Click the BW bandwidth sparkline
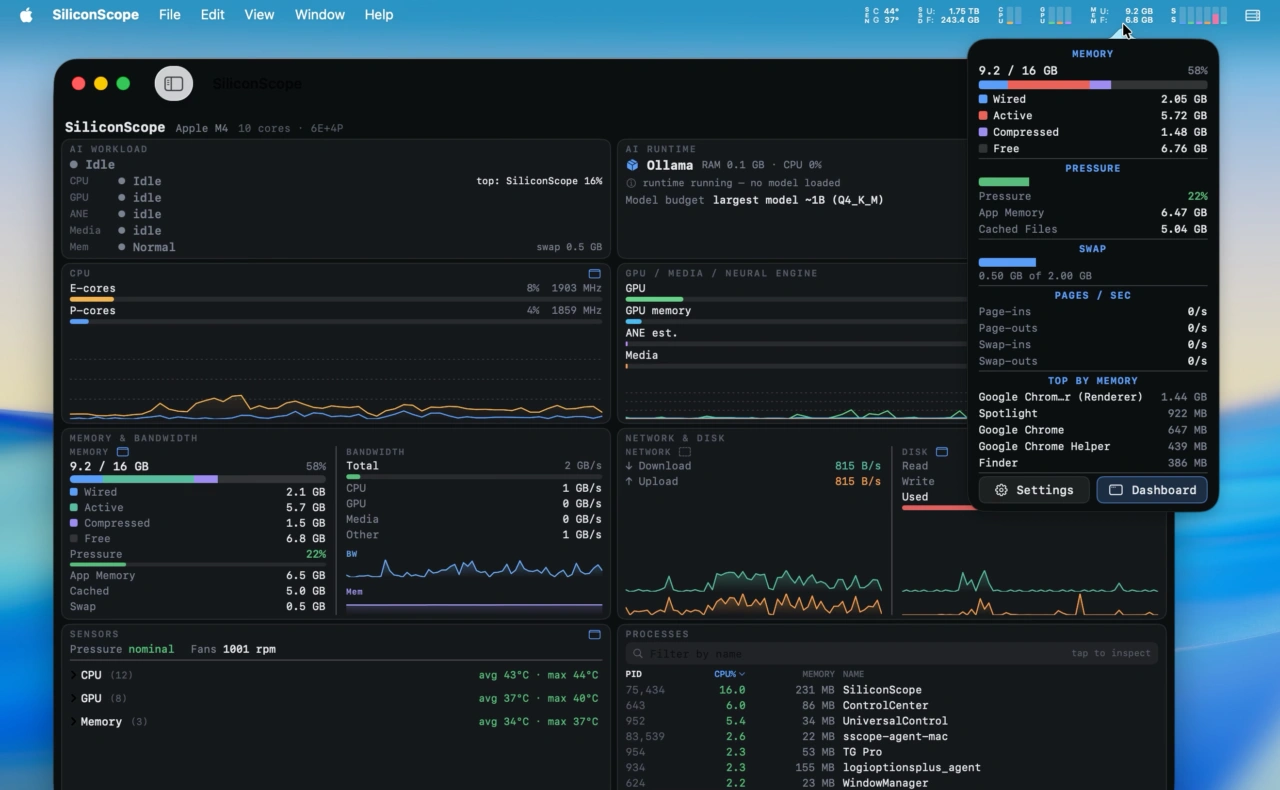Screen dimensions: 1280x790 tap(474, 568)
